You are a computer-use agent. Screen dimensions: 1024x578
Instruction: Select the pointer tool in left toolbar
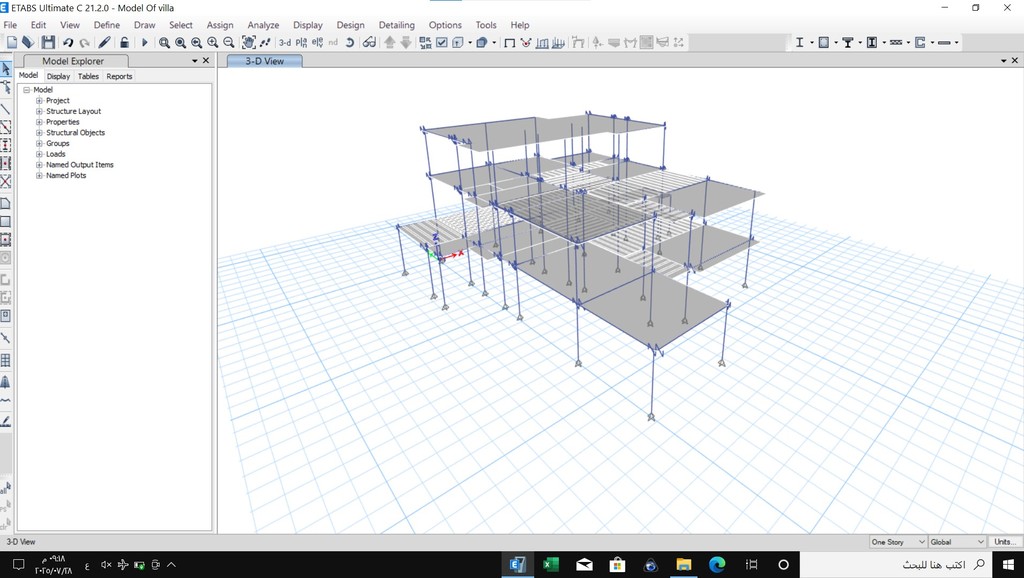click(x=6, y=69)
